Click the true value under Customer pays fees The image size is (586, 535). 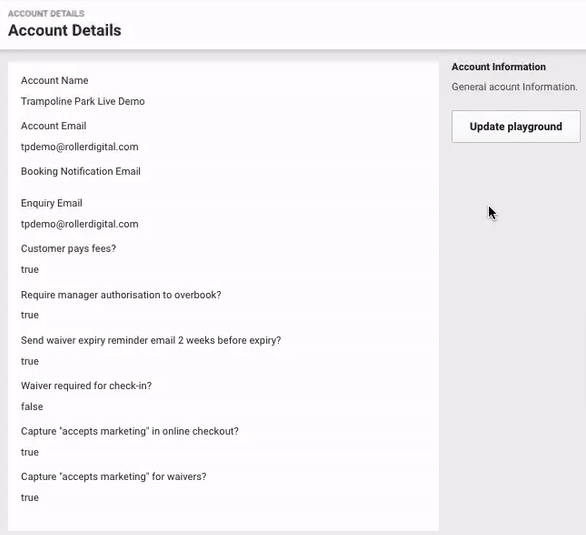pyautogui.click(x=30, y=269)
